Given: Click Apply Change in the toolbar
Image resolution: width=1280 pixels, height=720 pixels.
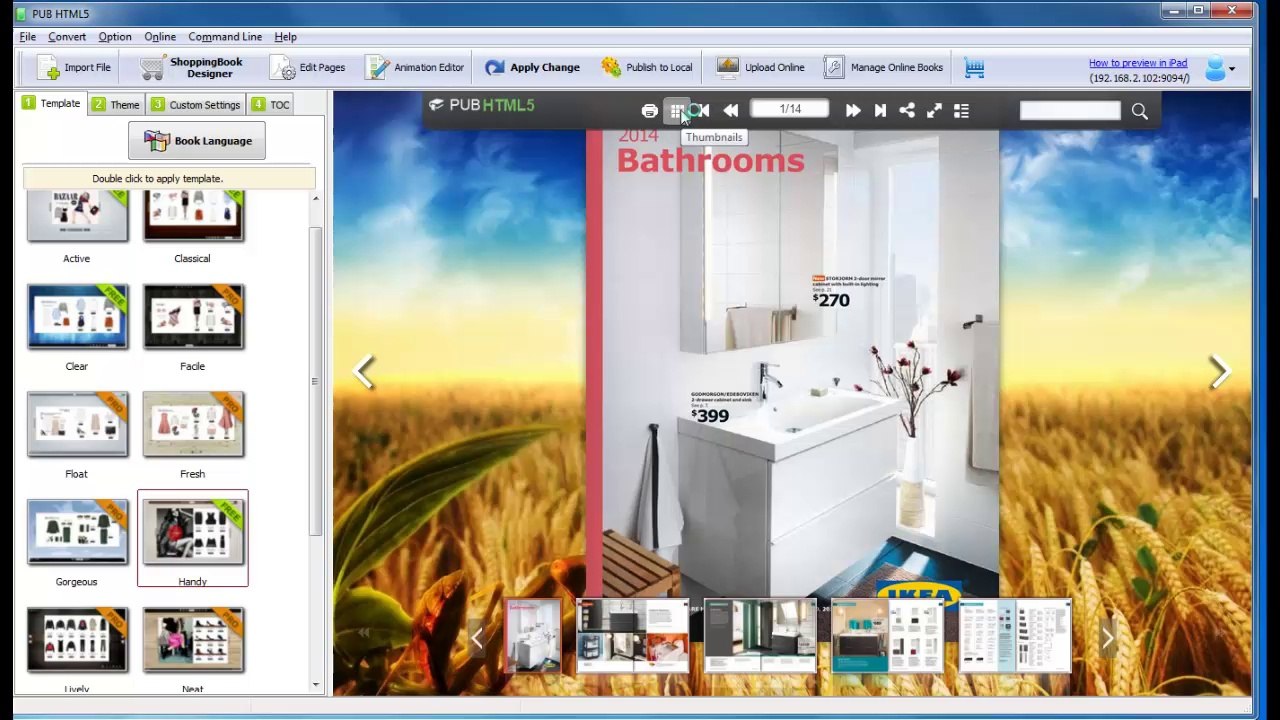Looking at the screenshot, I should [x=532, y=67].
